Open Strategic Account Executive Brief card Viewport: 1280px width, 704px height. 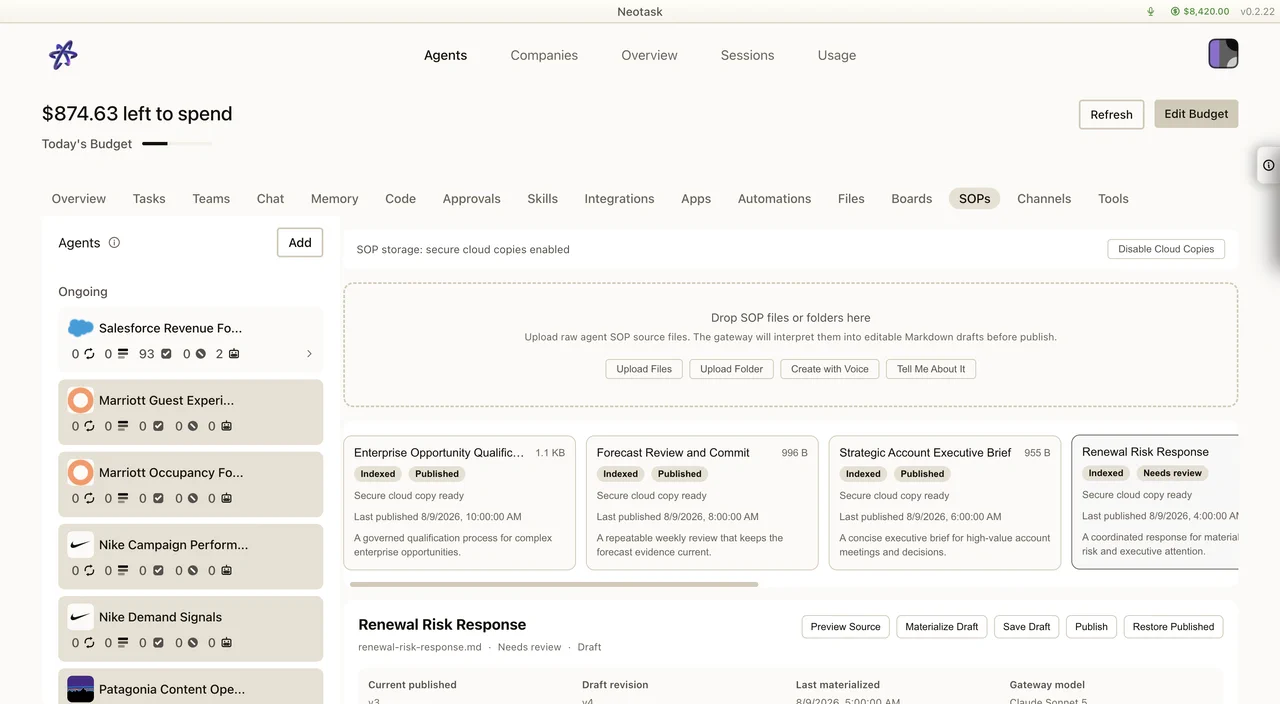[945, 503]
